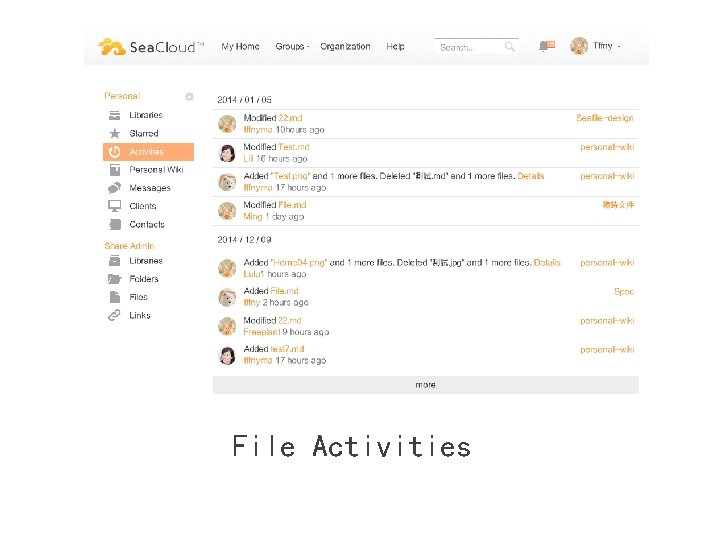This screenshot has height=540, width=720.
Task: Open the test7.md file link
Action: [x=287, y=349]
